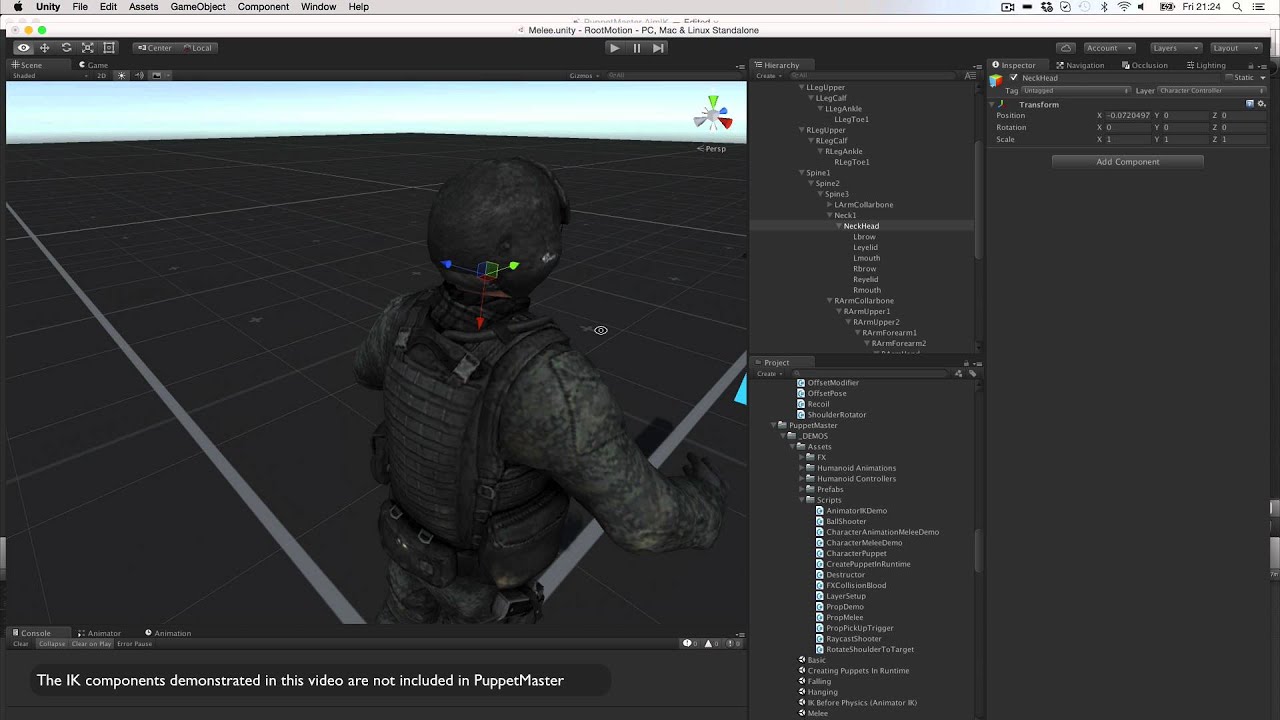Toggle scene audio speaker icon
Image resolution: width=1280 pixels, height=720 pixels.
point(139,75)
